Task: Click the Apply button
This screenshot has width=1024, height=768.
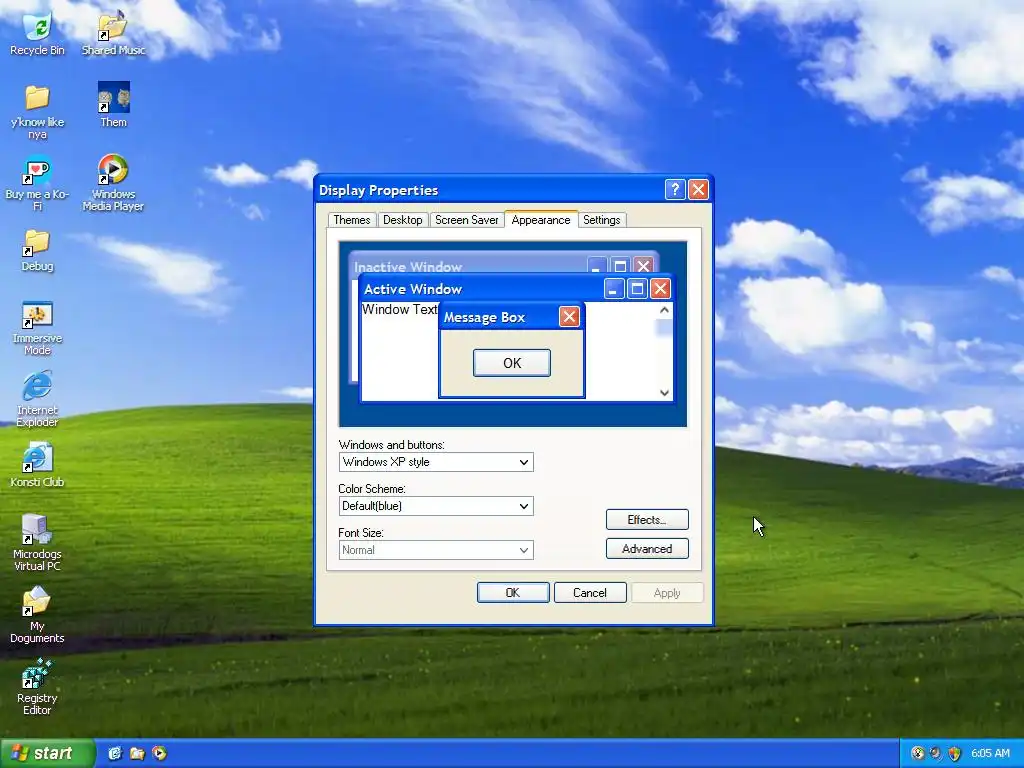Action: 667,592
